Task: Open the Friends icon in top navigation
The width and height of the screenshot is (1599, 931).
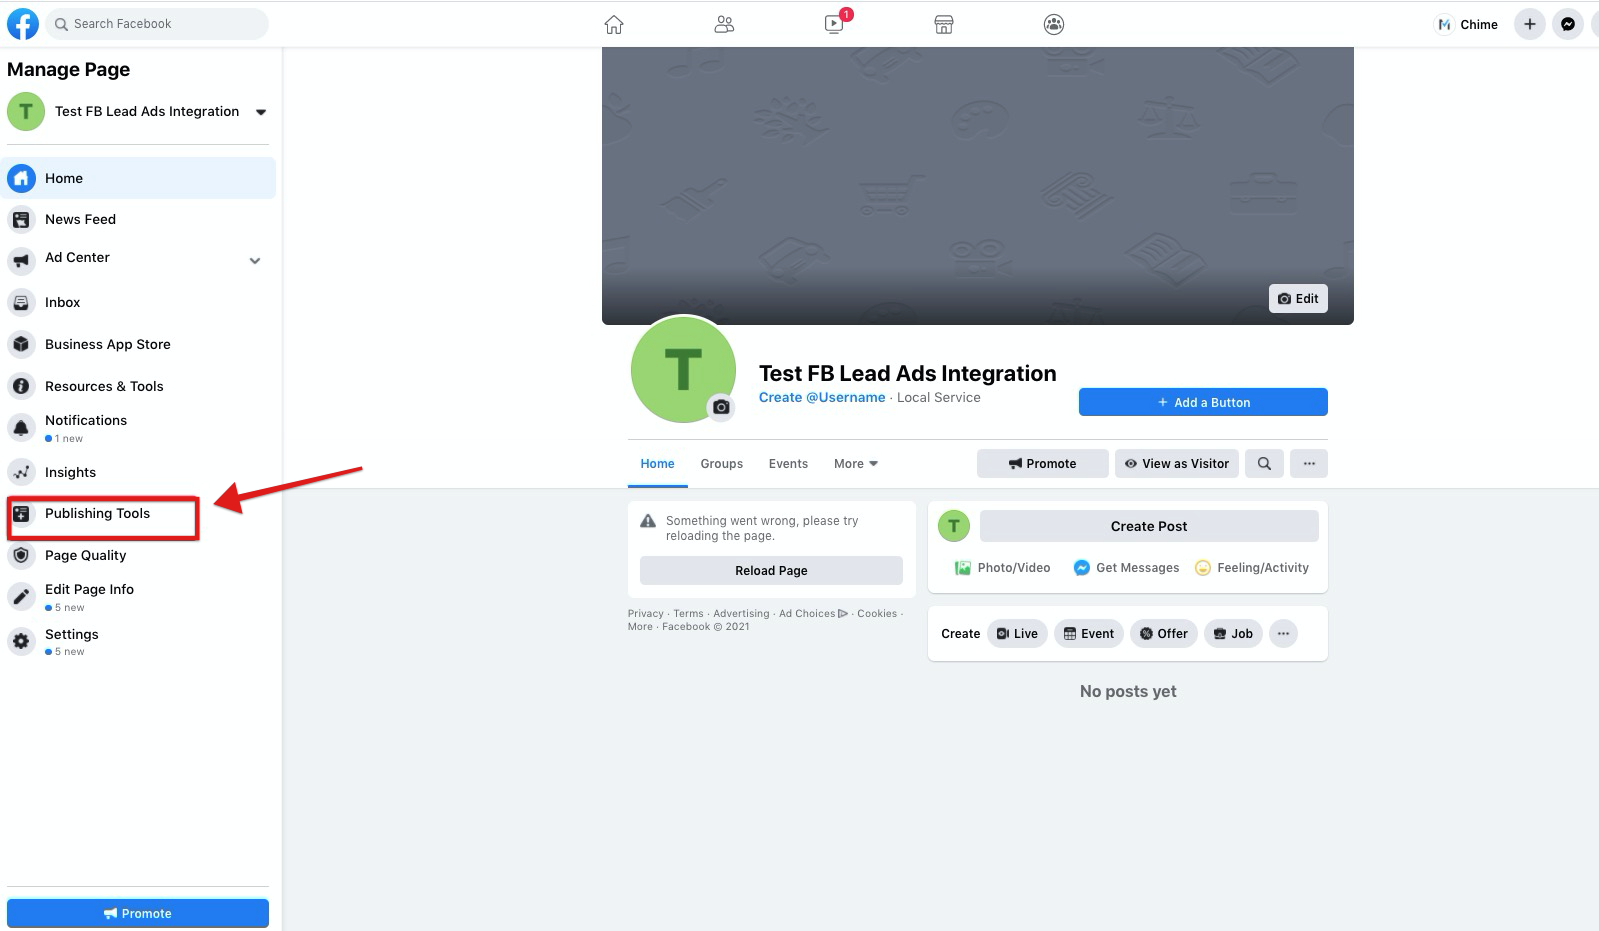Action: 724,24
